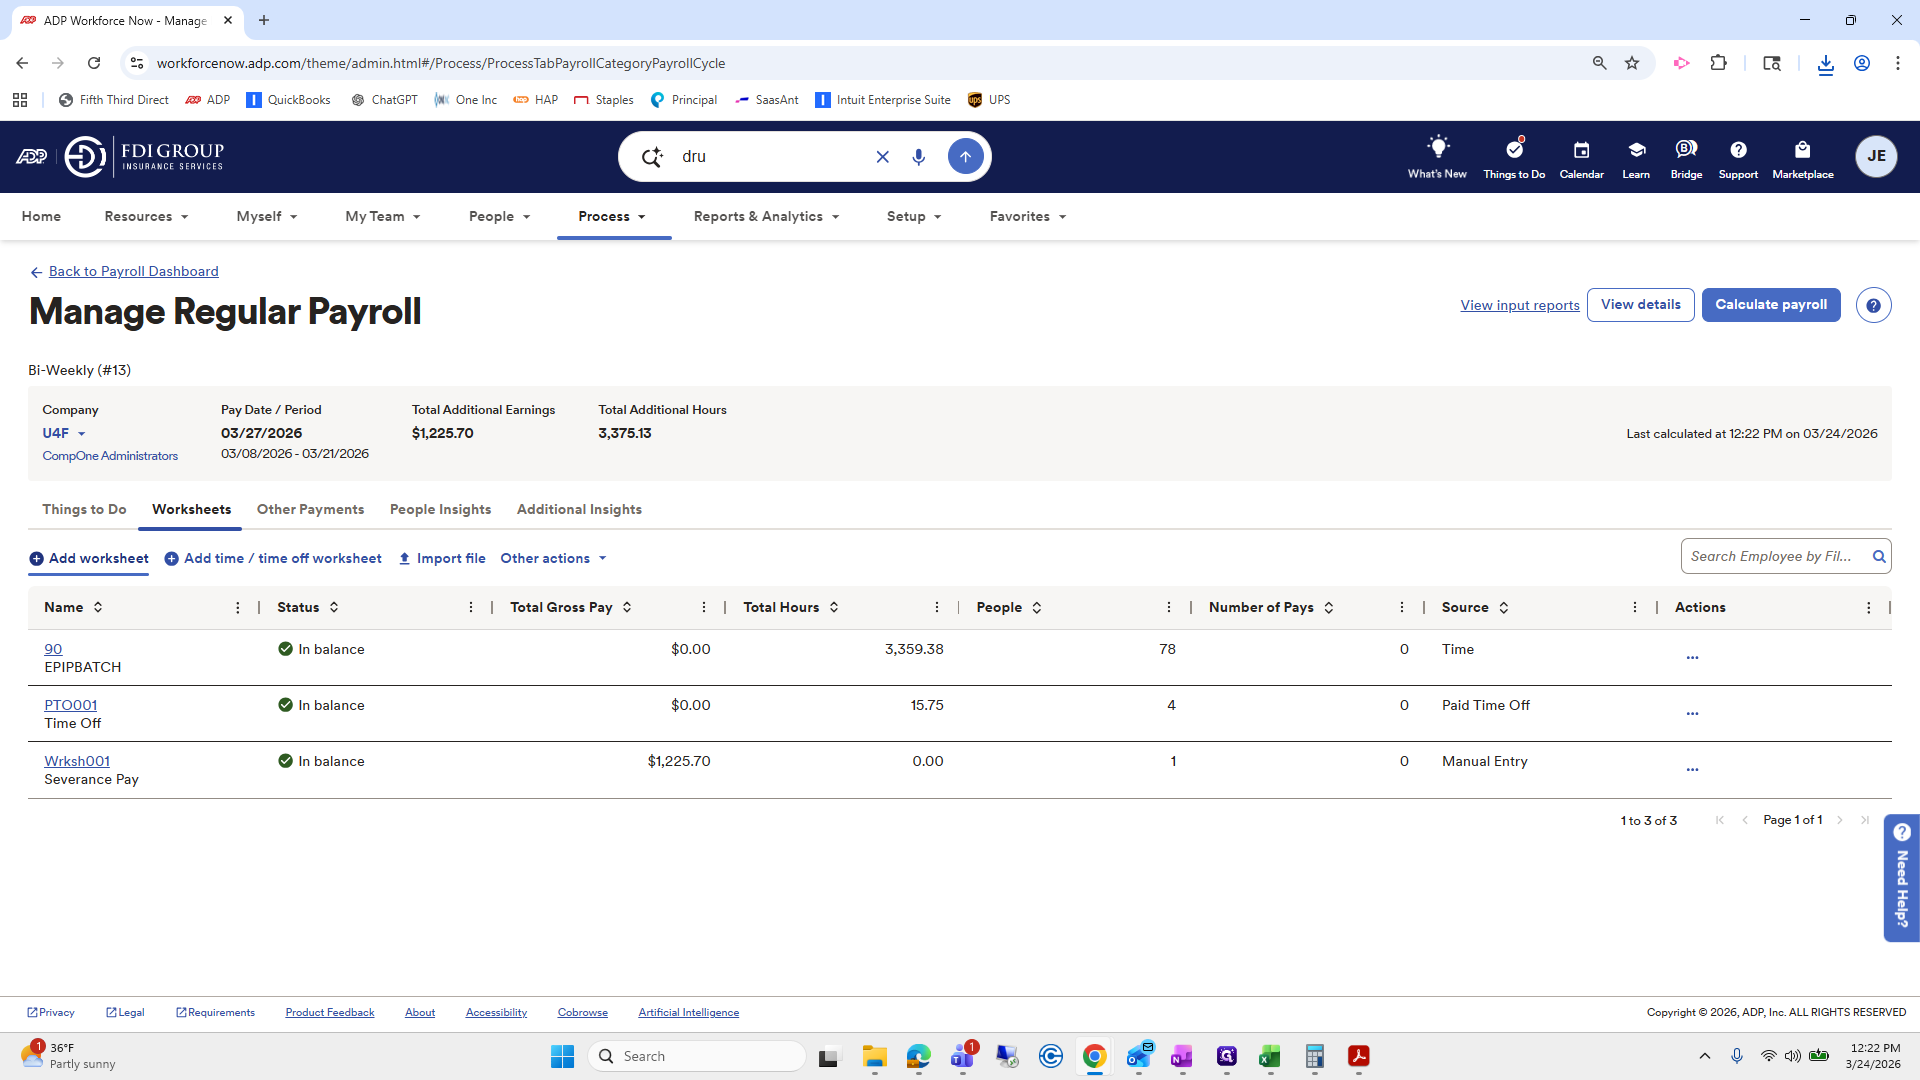Expand the U4F company dropdown

63,433
